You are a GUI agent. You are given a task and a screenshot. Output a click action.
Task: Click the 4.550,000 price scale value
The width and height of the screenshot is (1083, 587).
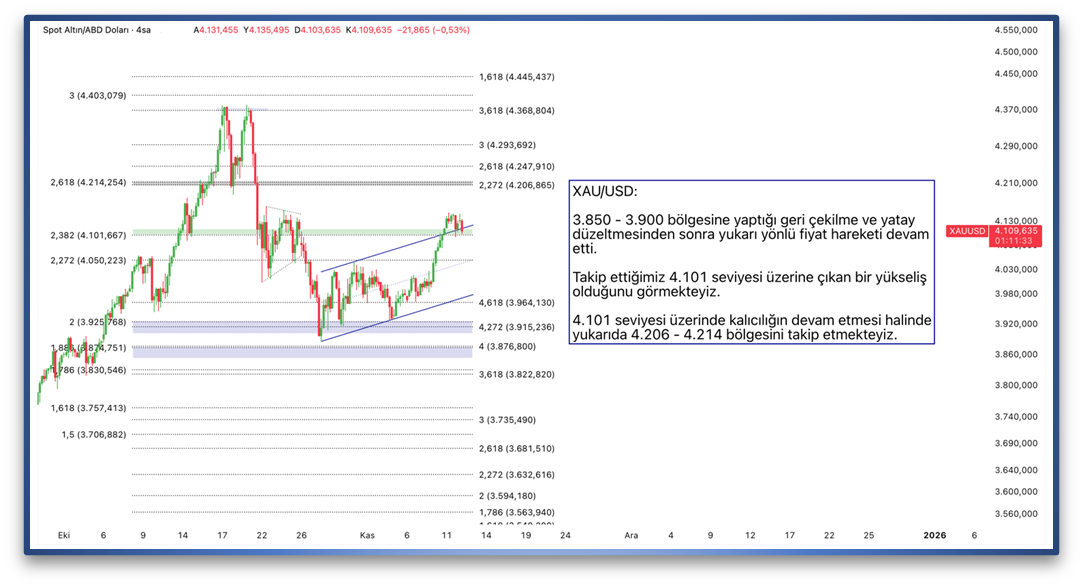pyautogui.click(x=1015, y=31)
